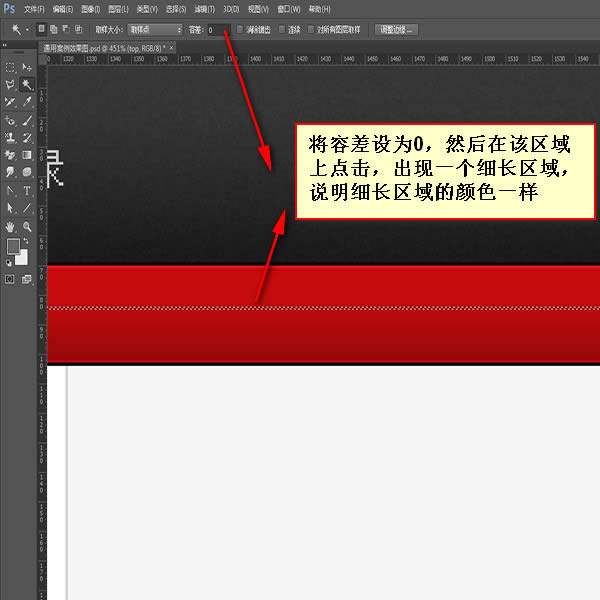Select the Gradient tool
Image resolution: width=600 pixels, height=600 pixels.
(27, 155)
